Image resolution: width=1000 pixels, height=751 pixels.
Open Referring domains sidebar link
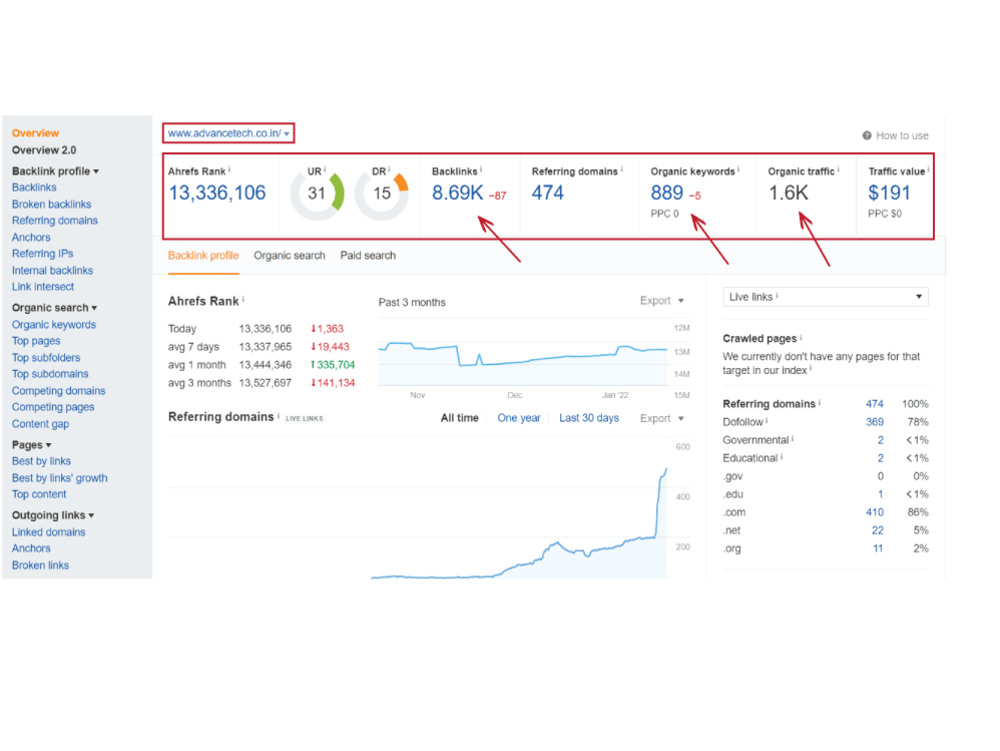coord(55,221)
